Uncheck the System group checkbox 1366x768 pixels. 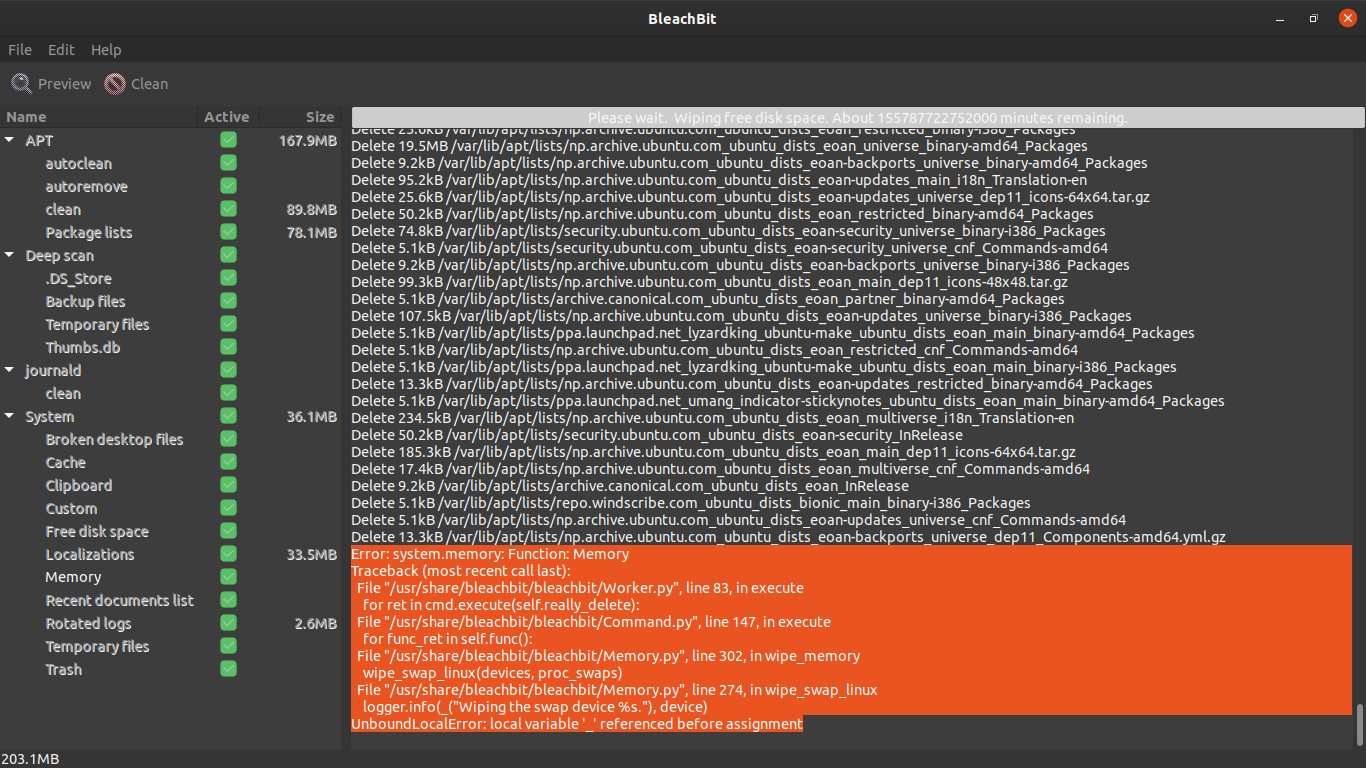point(228,416)
